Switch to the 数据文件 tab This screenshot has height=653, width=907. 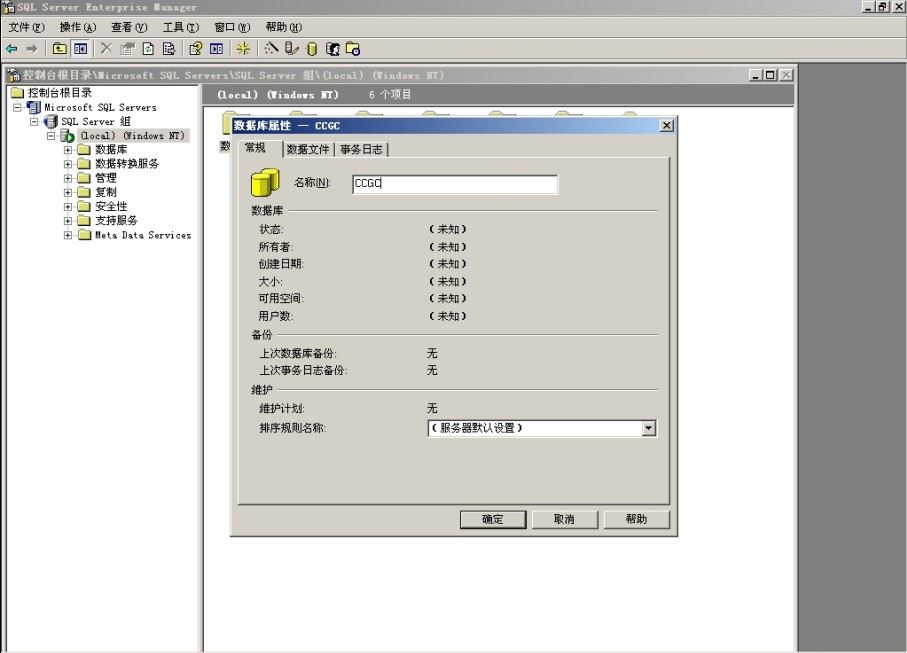pyautogui.click(x=308, y=149)
